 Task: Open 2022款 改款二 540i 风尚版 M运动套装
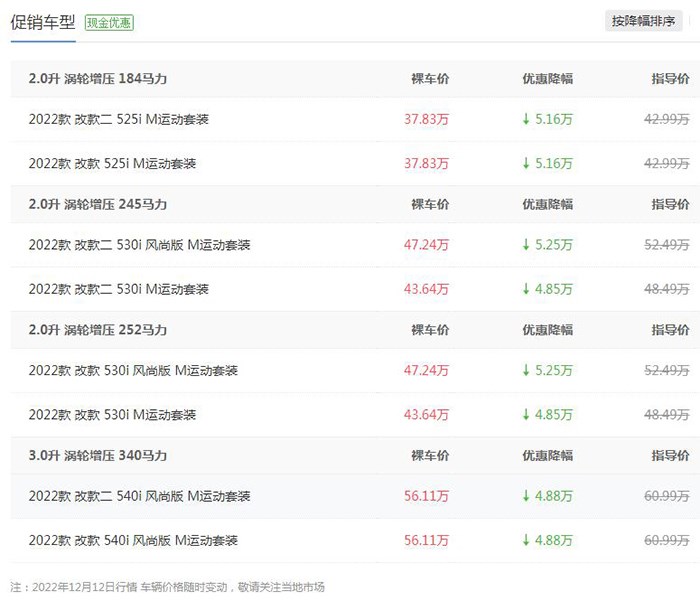[139, 496]
